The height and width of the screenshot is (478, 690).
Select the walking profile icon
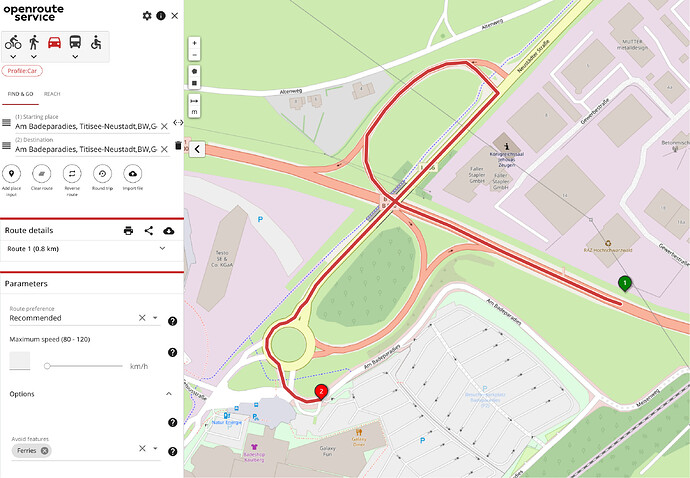pyautogui.click(x=34, y=43)
